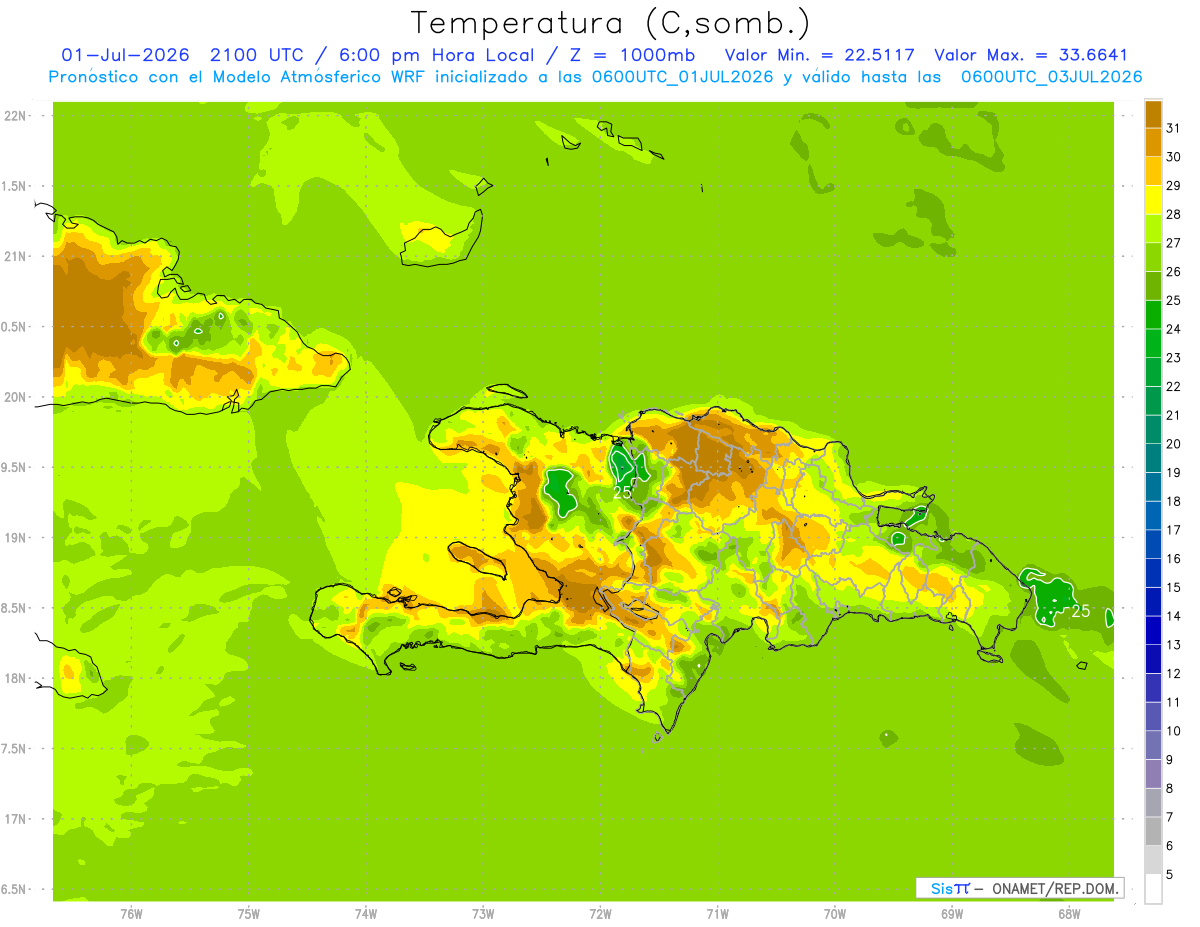Viewport: 1200px width, 927px height.
Task: Select the '0600UTC_03JUL2026' valid-until timestamp
Action: 1051,77
